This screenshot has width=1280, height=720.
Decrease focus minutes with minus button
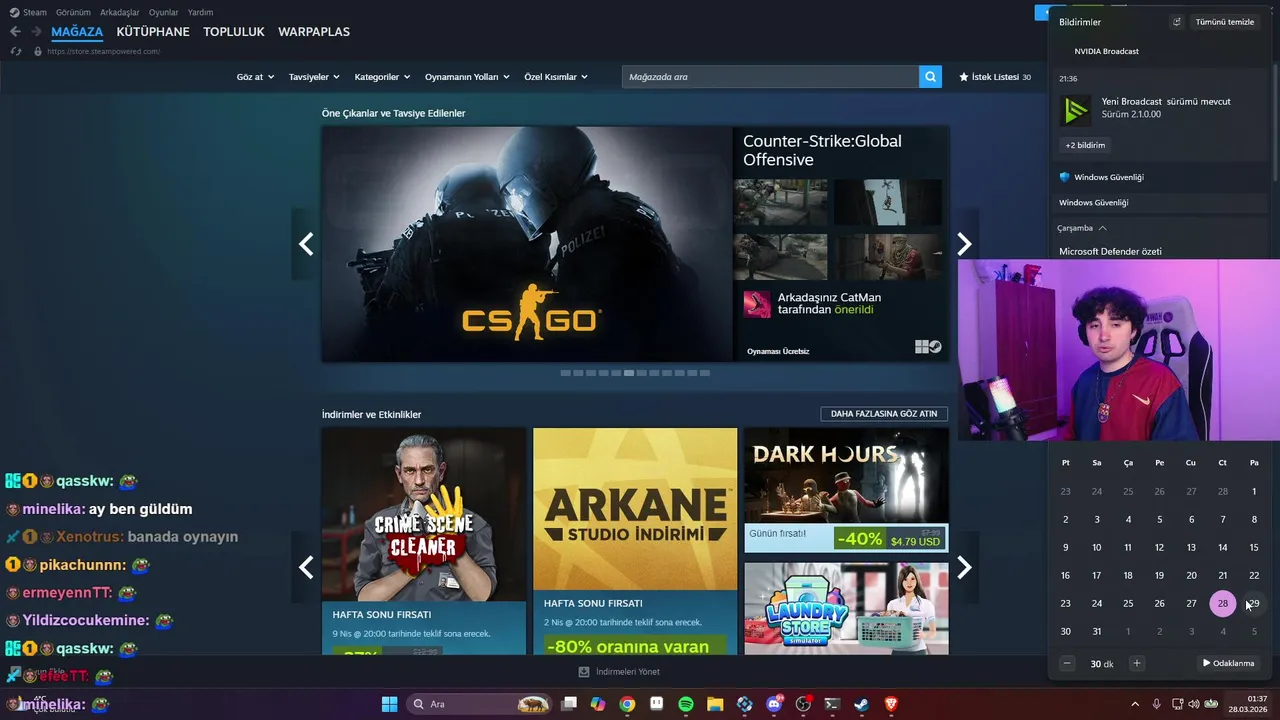pos(1067,663)
